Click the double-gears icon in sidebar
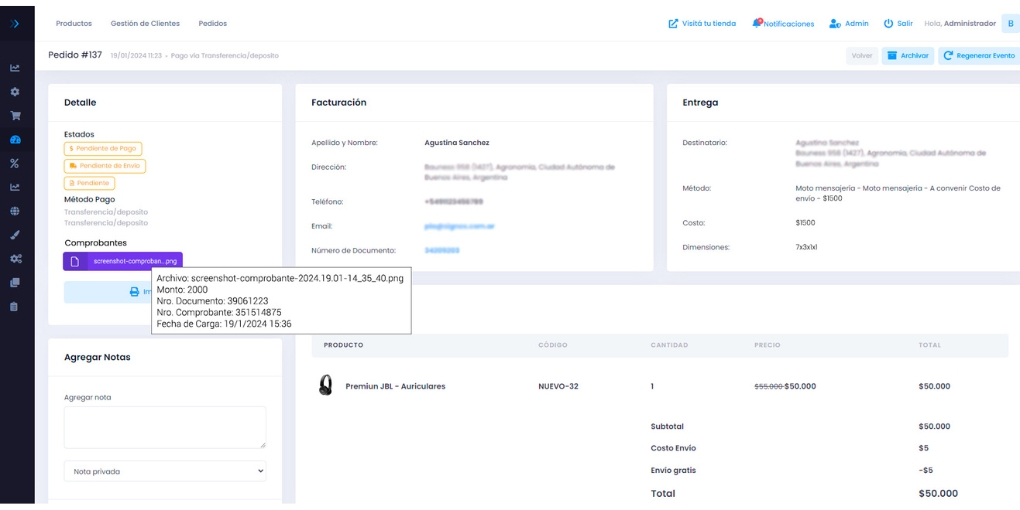Viewport: 1020px width, 510px height. pos(15,259)
